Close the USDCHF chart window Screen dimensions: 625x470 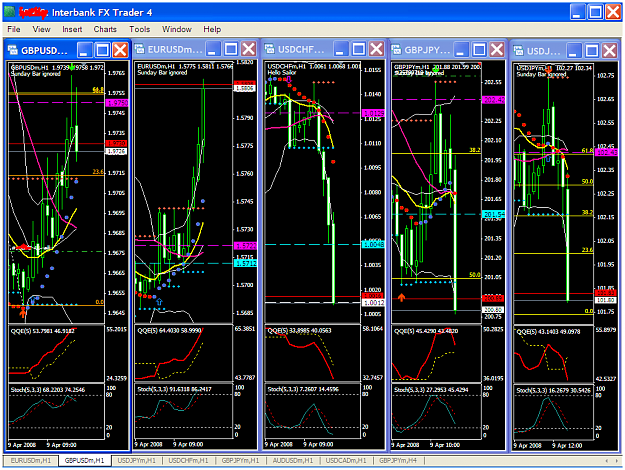(376, 49)
